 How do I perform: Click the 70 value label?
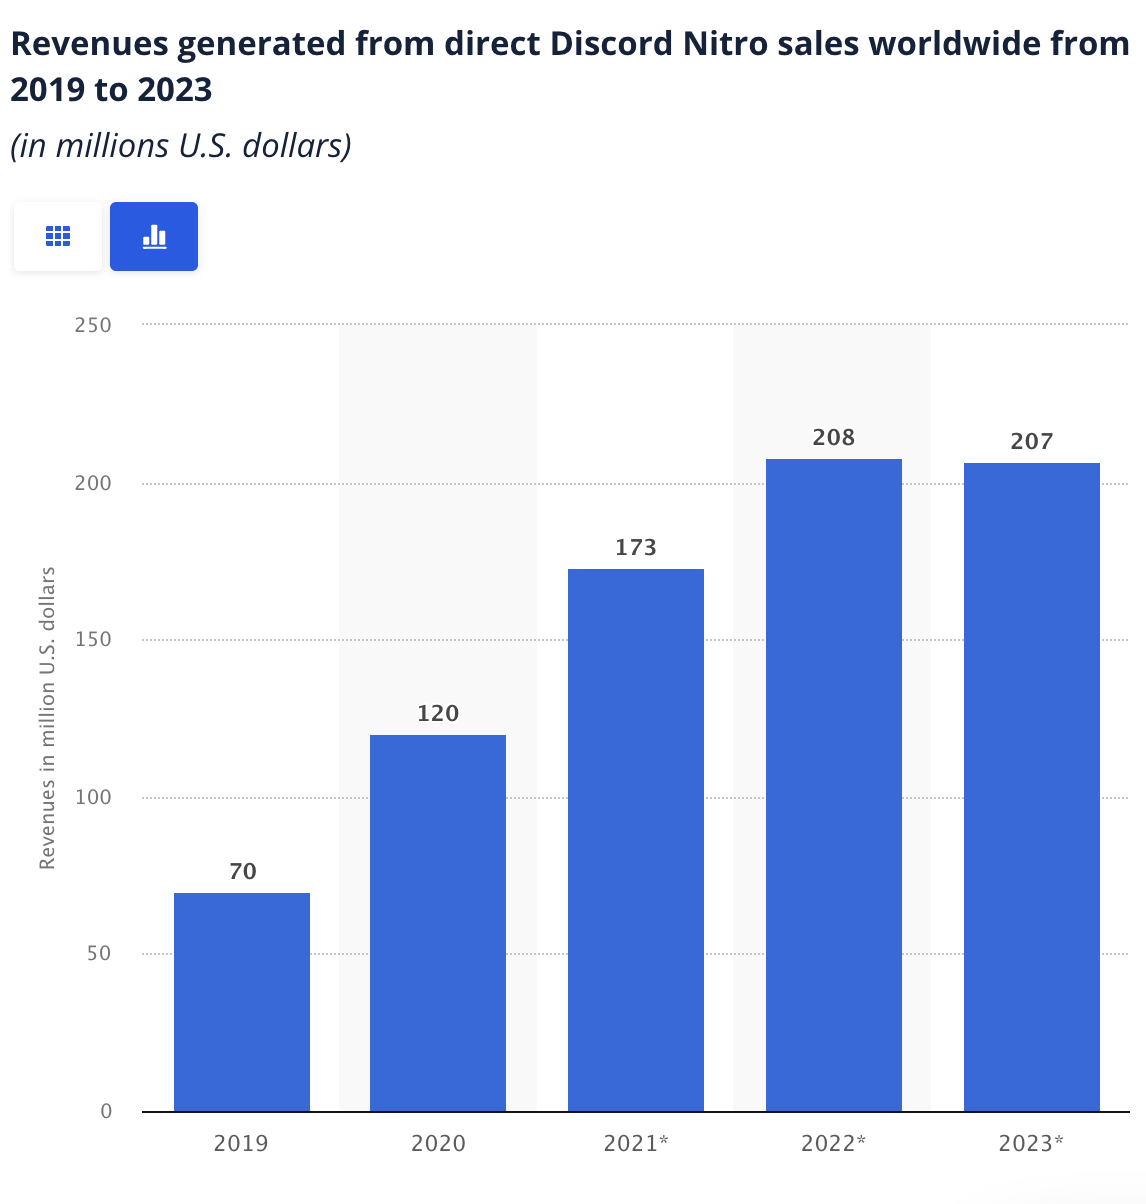pos(243,871)
